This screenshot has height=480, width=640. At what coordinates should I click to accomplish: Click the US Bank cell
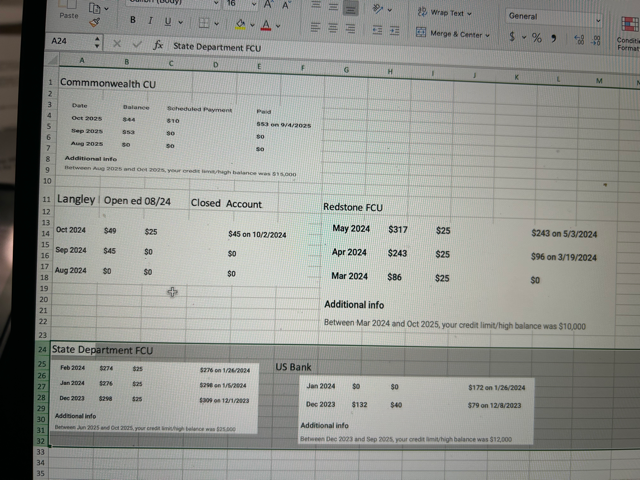pos(293,367)
